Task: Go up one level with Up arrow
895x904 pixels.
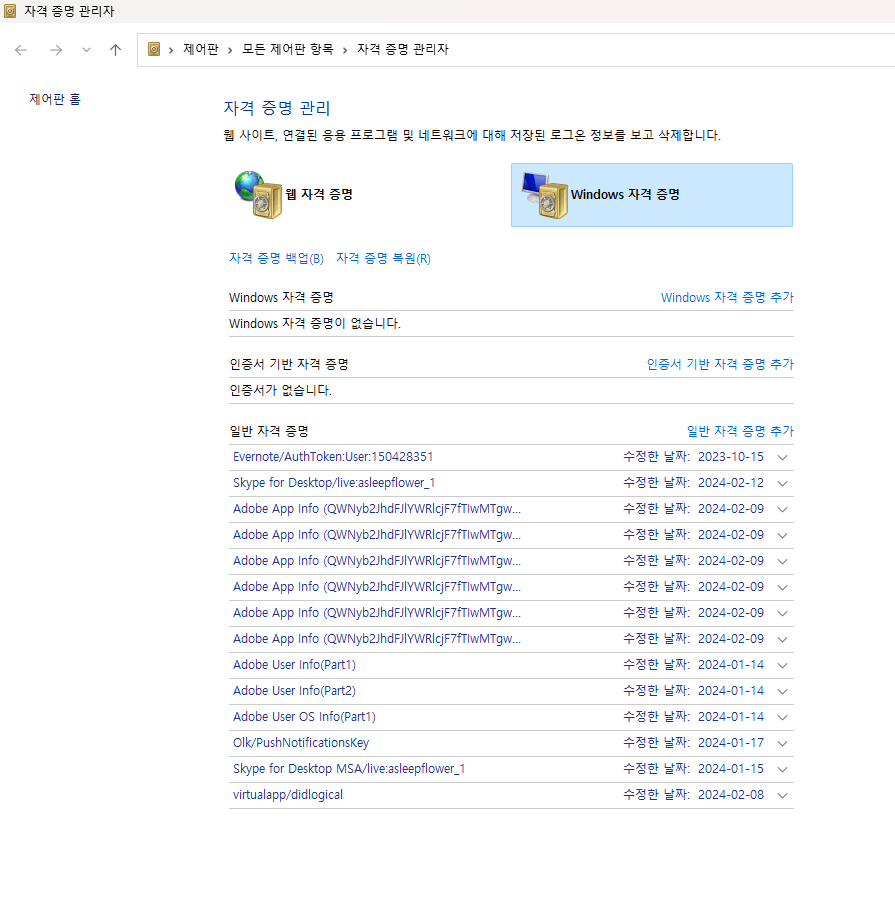Action: (x=115, y=50)
